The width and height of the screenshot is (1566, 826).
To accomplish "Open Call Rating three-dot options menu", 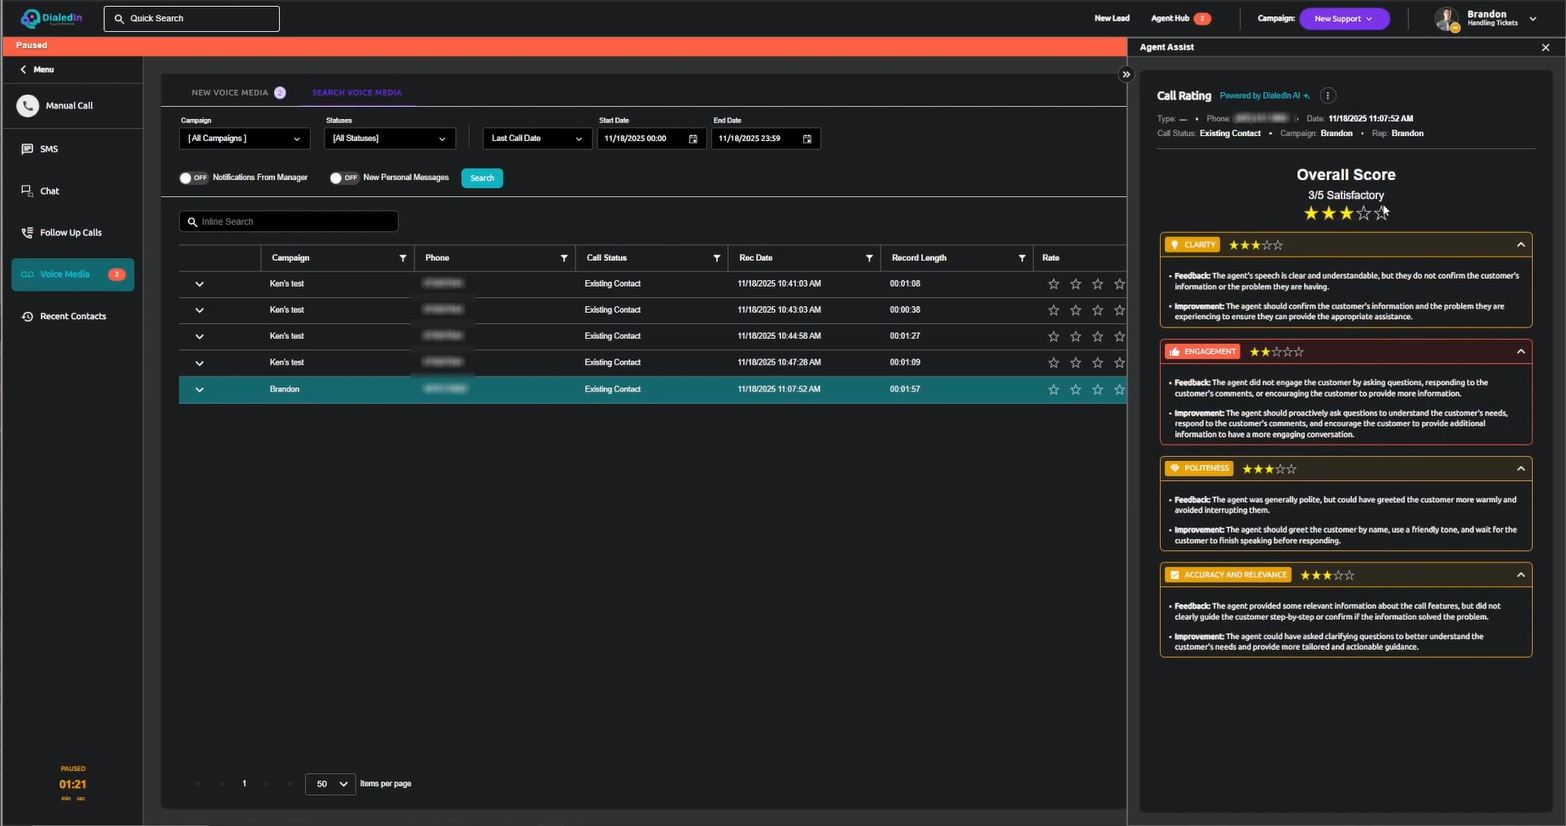I will tap(1327, 96).
